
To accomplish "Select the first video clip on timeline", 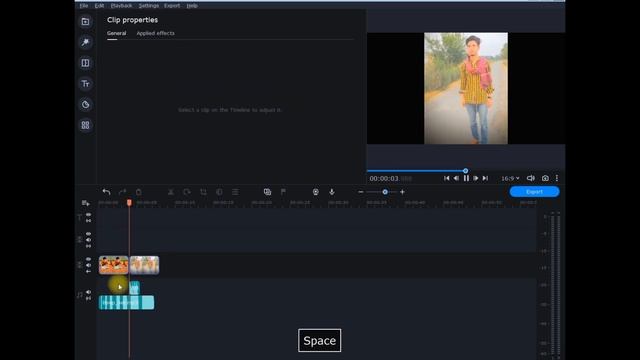I will pyautogui.click(x=113, y=265).
